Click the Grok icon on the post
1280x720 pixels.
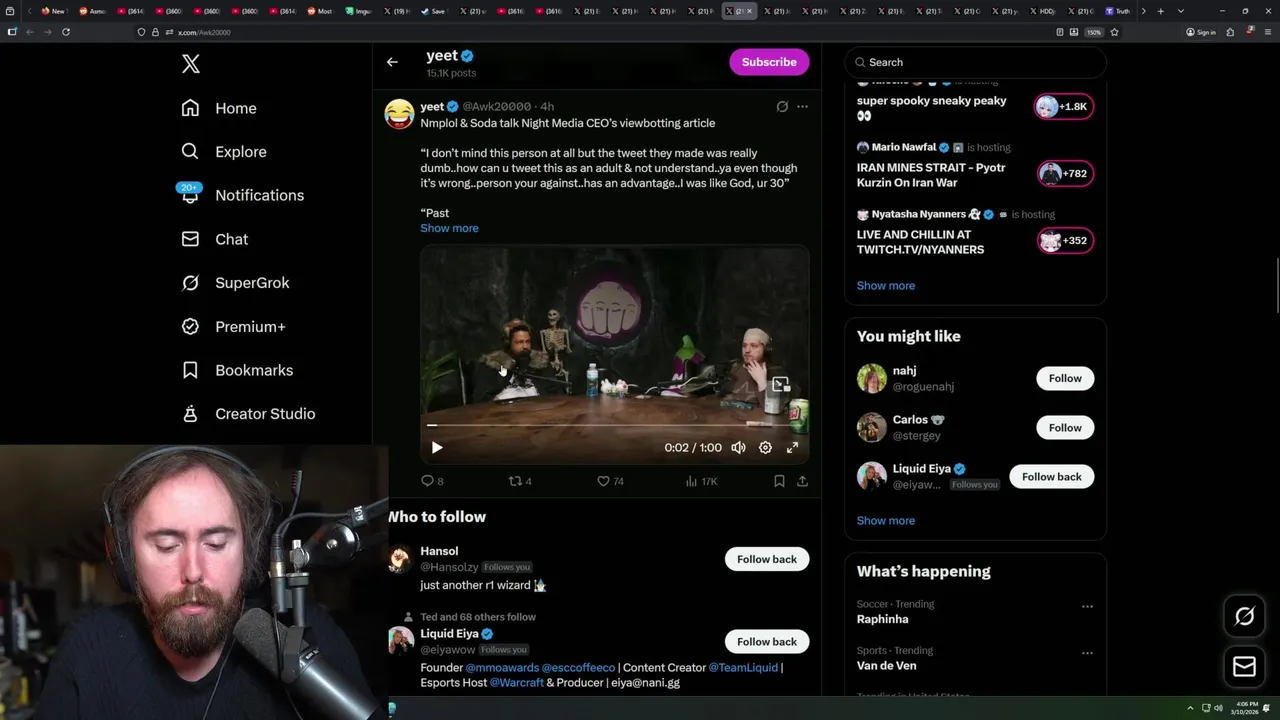[782, 106]
